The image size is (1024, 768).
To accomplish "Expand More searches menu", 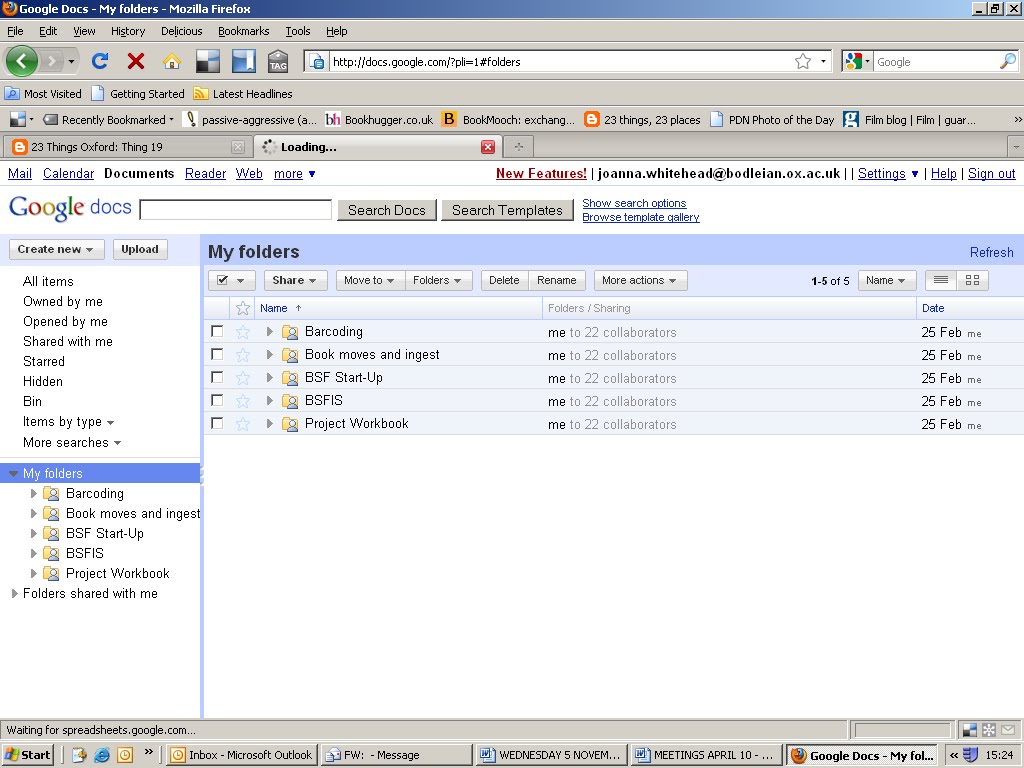I will click(72, 443).
